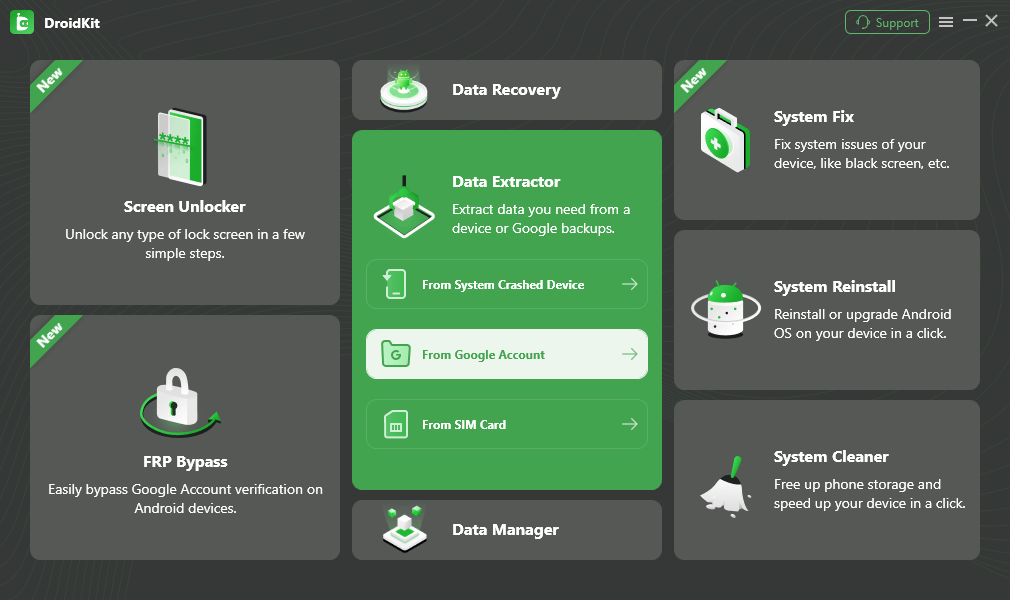Switch to the Data Extractor section

tap(506, 182)
